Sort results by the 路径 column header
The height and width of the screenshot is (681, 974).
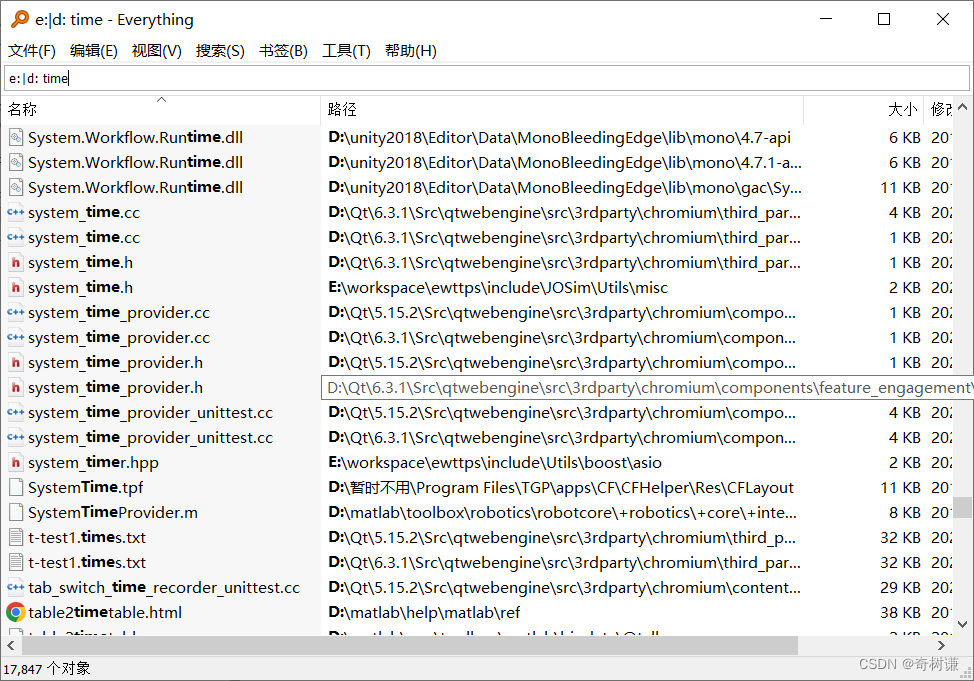(x=562, y=109)
